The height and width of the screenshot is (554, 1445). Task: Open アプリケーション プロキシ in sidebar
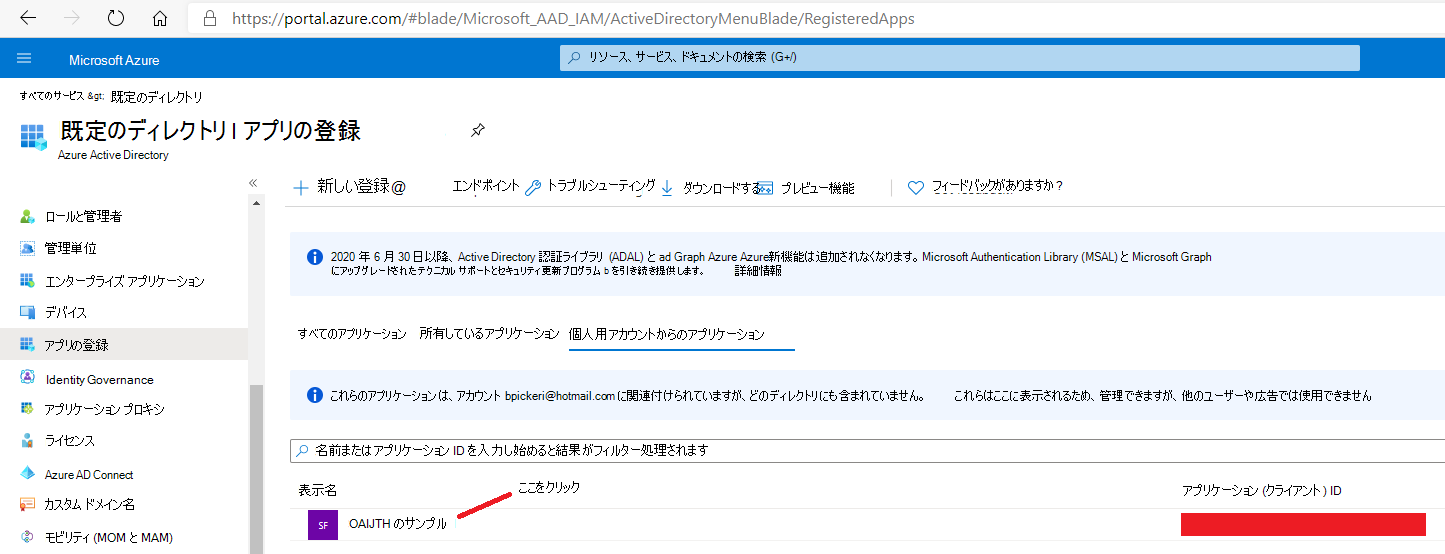[x=105, y=409]
